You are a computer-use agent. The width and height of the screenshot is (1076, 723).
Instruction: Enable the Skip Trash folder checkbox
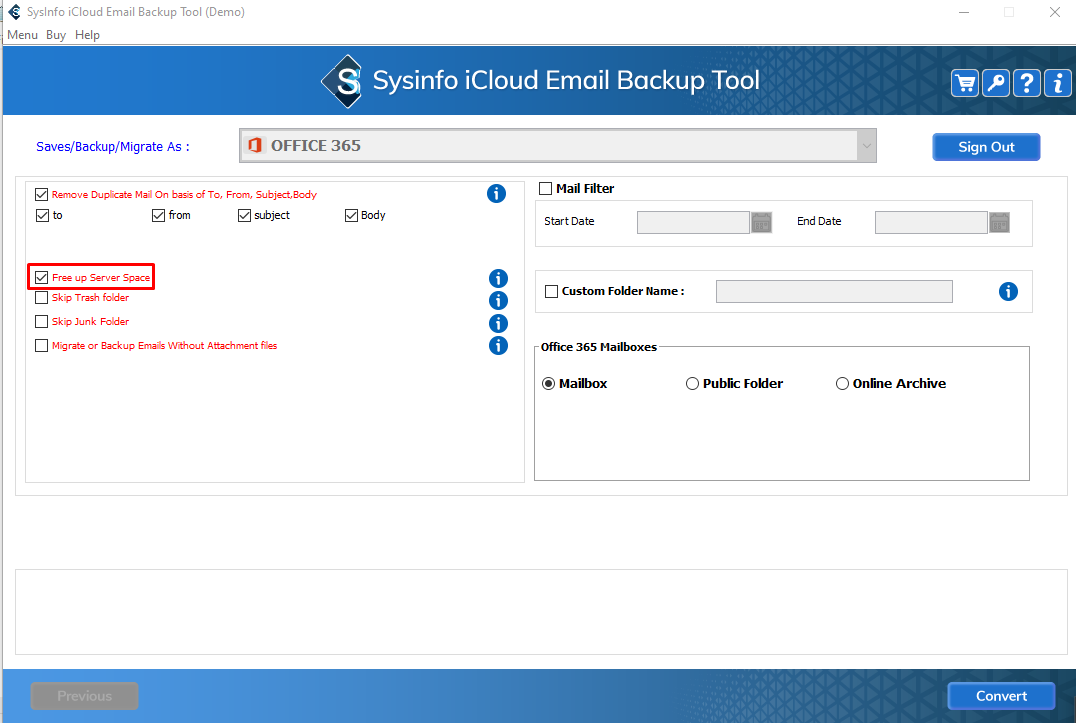(41, 298)
